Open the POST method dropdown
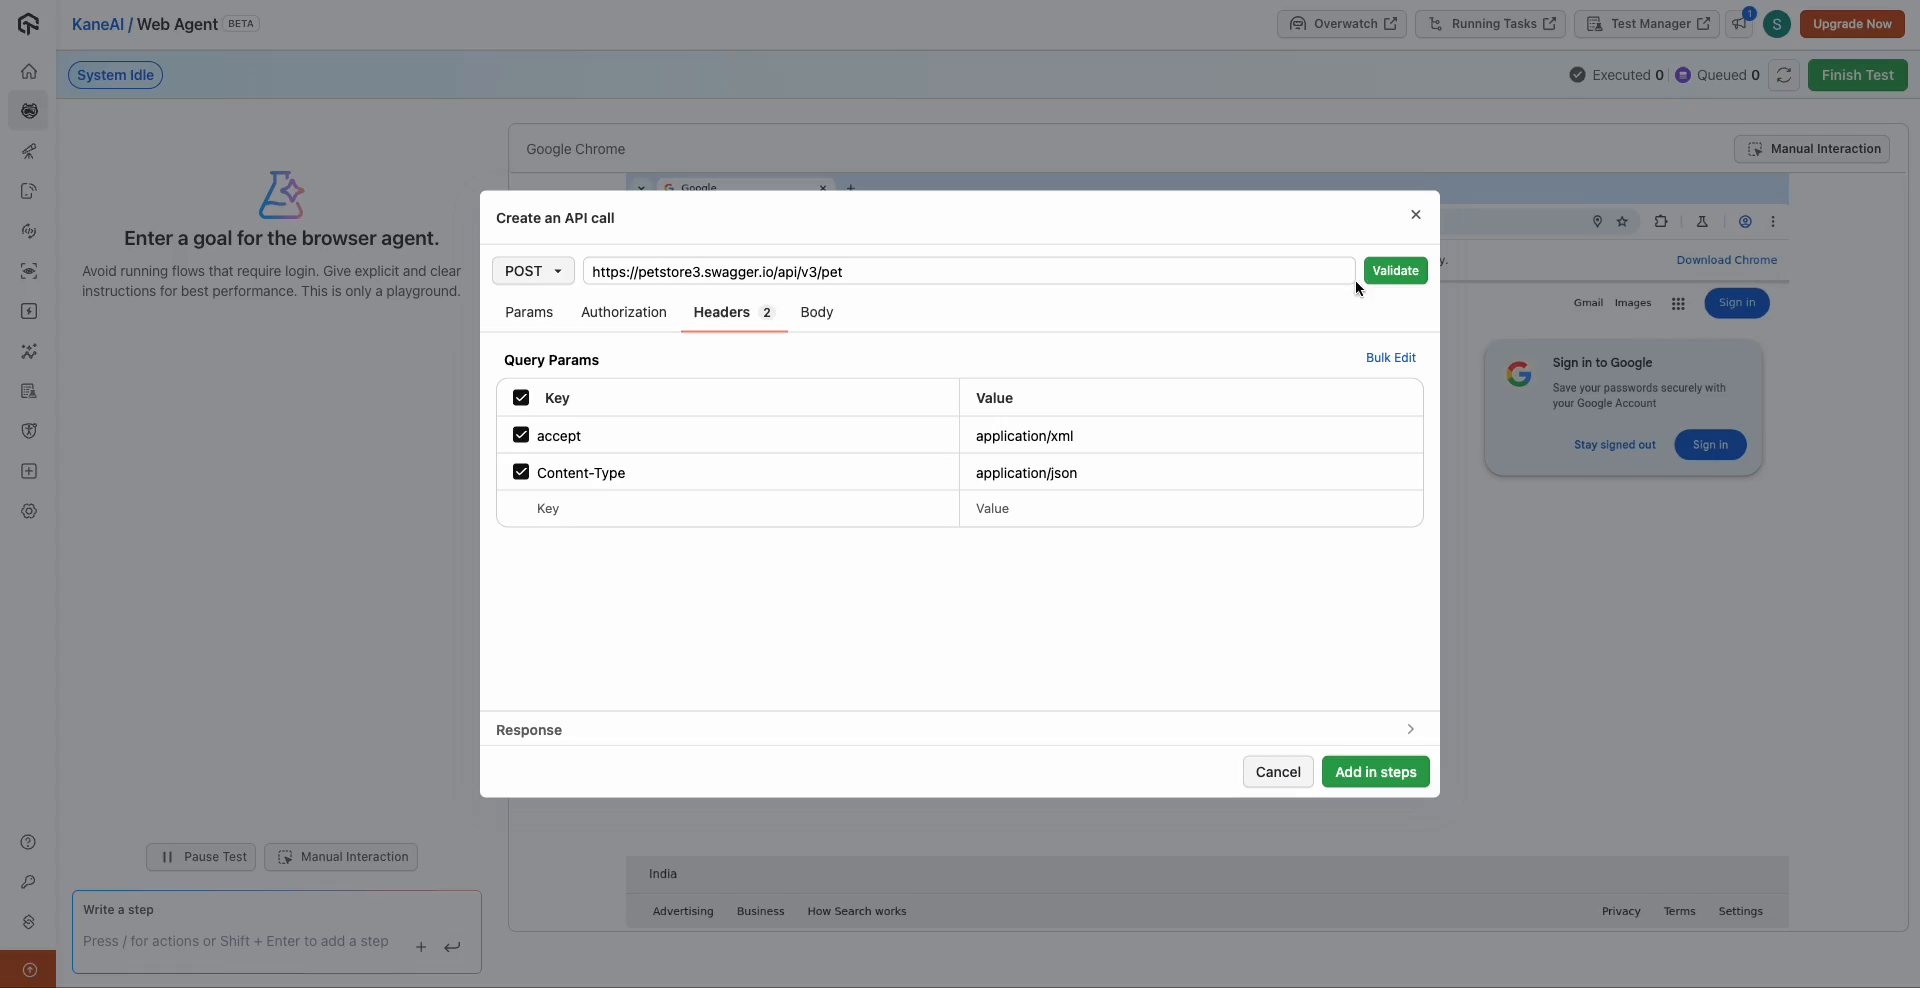 click(533, 271)
